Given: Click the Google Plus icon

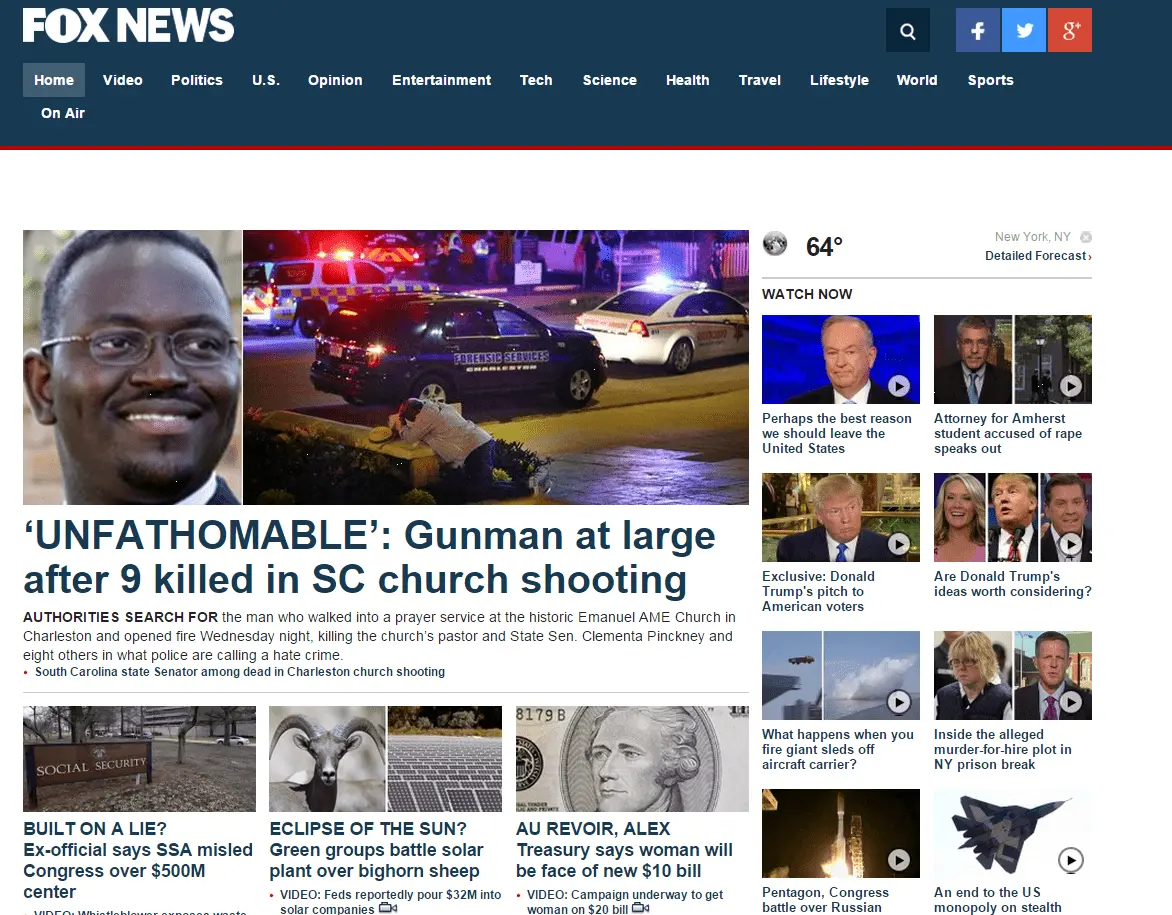Looking at the screenshot, I should point(1070,31).
